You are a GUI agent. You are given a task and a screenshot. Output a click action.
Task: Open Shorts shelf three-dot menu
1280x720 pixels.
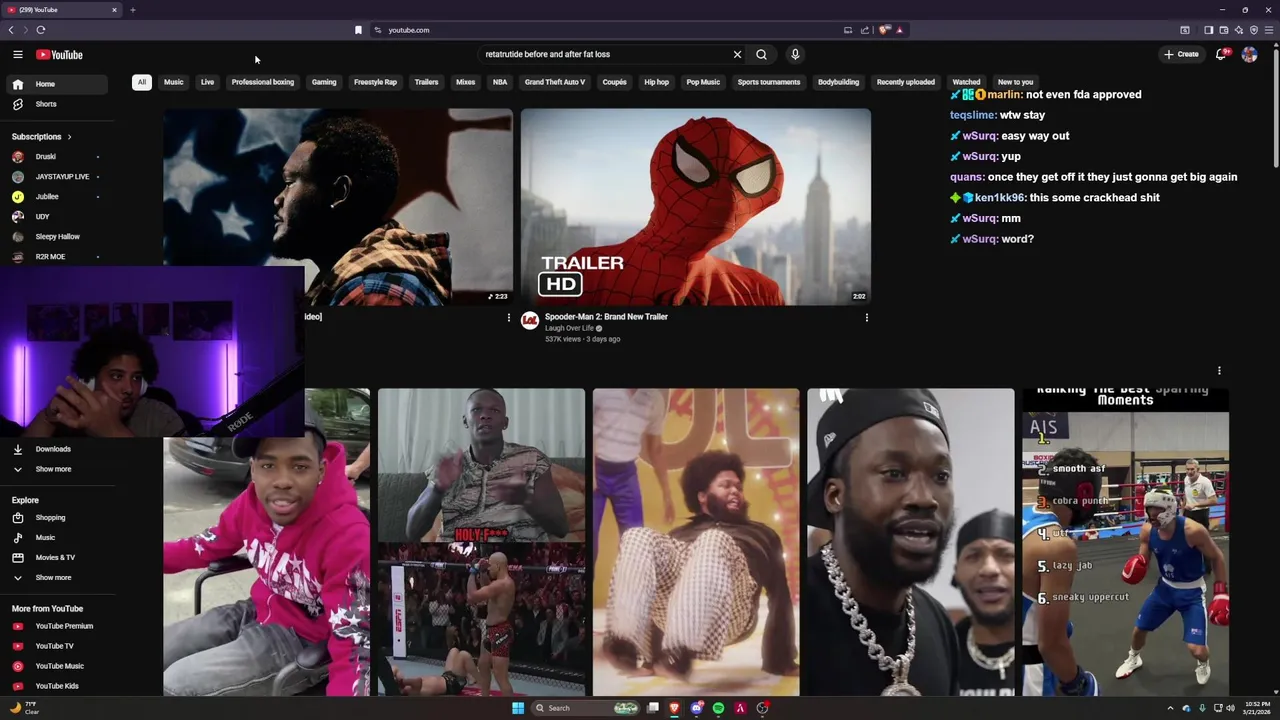click(x=1219, y=371)
